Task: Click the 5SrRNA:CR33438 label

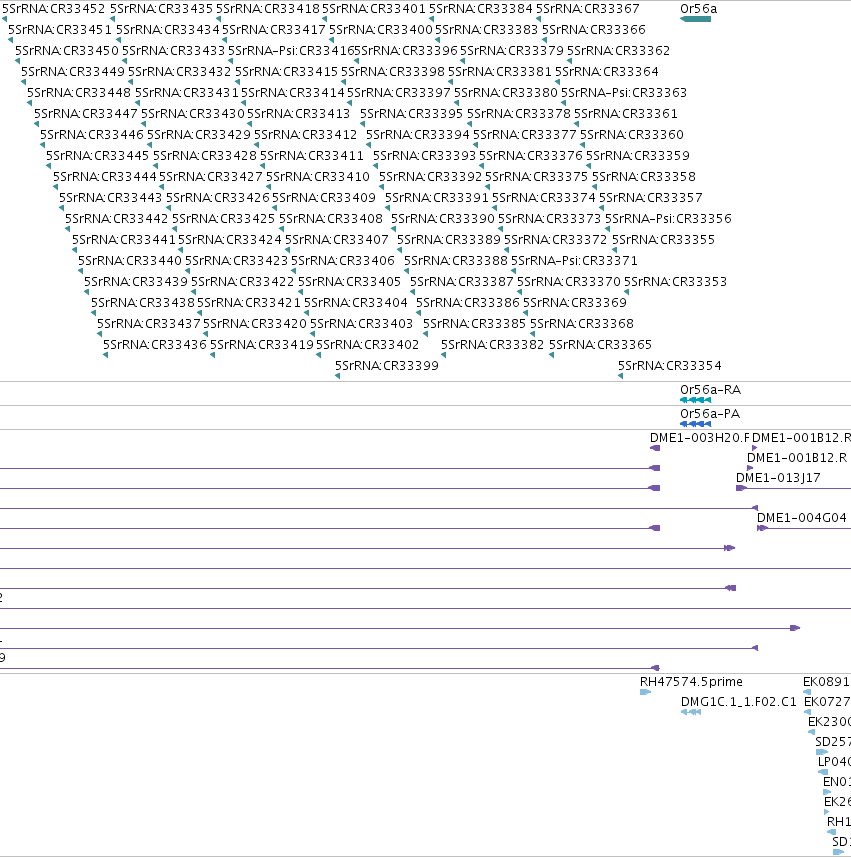Action: click(x=143, y=303)
